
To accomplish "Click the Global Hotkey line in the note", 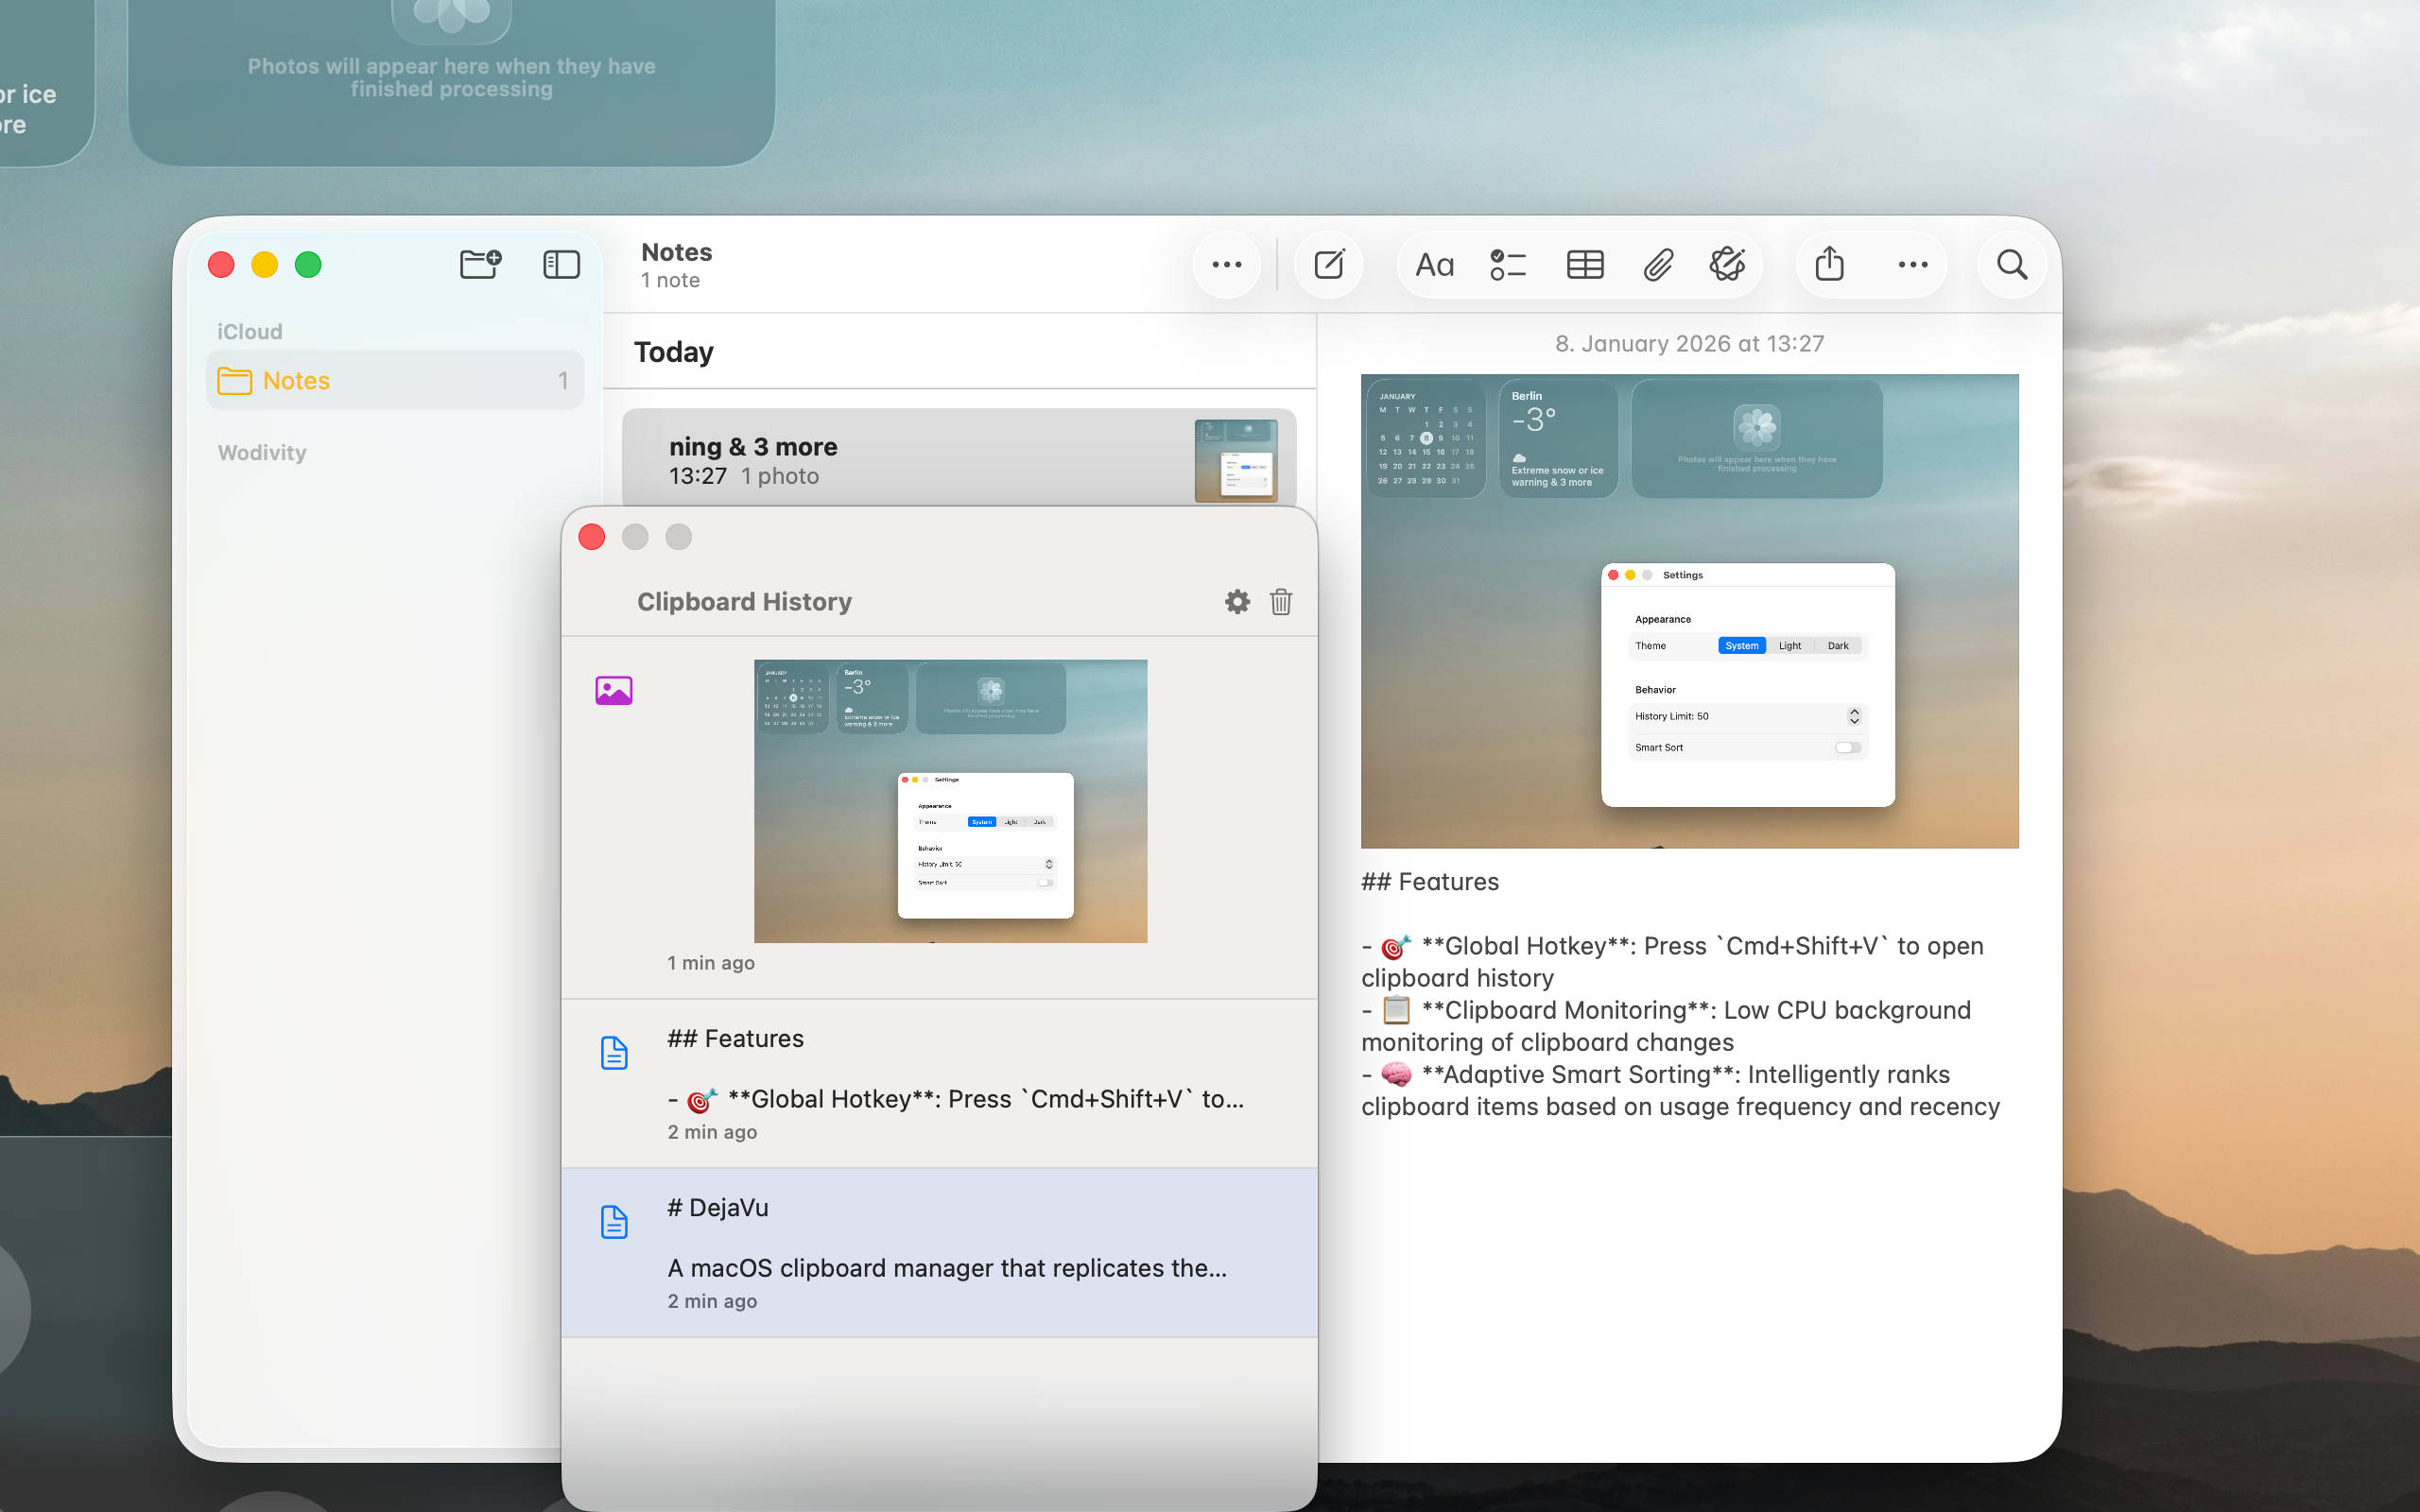I will click(1672, 962).
